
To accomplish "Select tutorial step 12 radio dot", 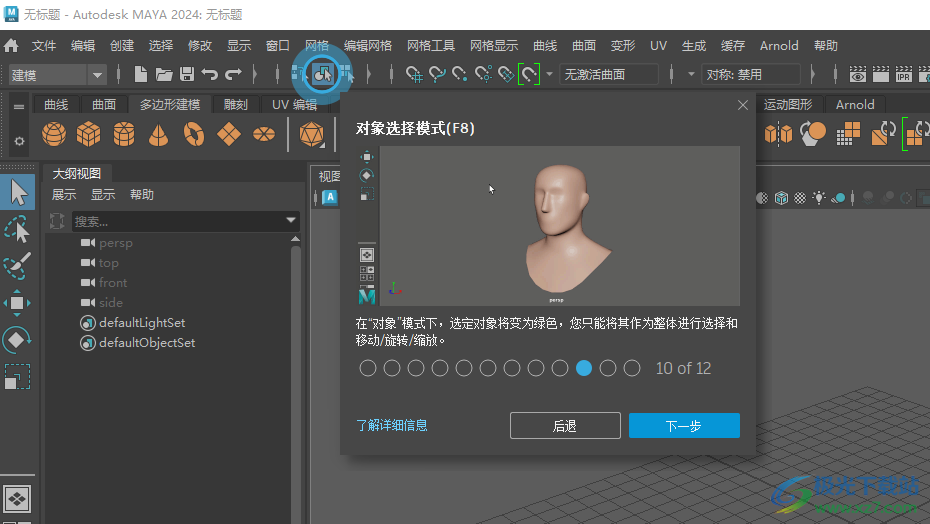I will pyautogui.click(x=632, y=368).
